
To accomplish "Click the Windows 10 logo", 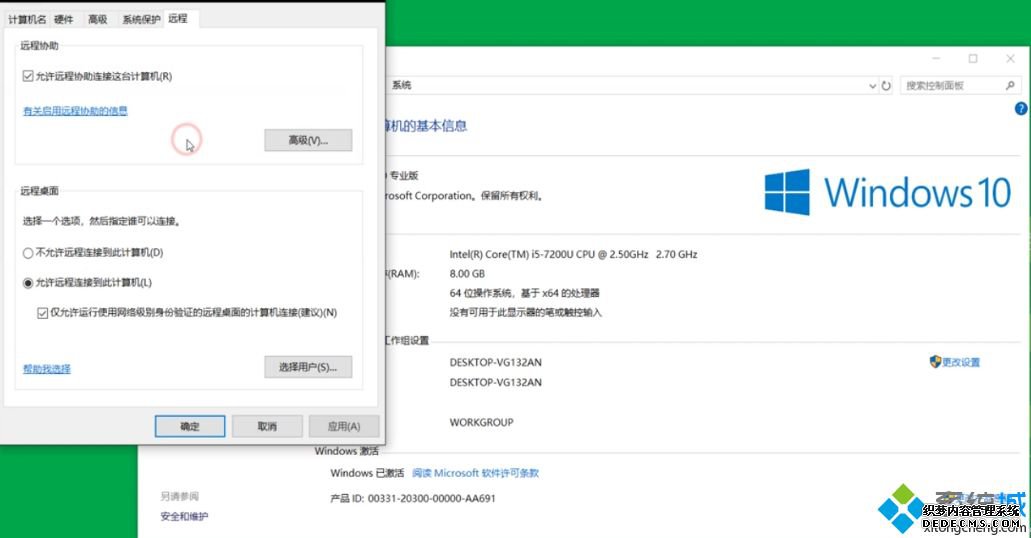I will click(x=887, y=192).
